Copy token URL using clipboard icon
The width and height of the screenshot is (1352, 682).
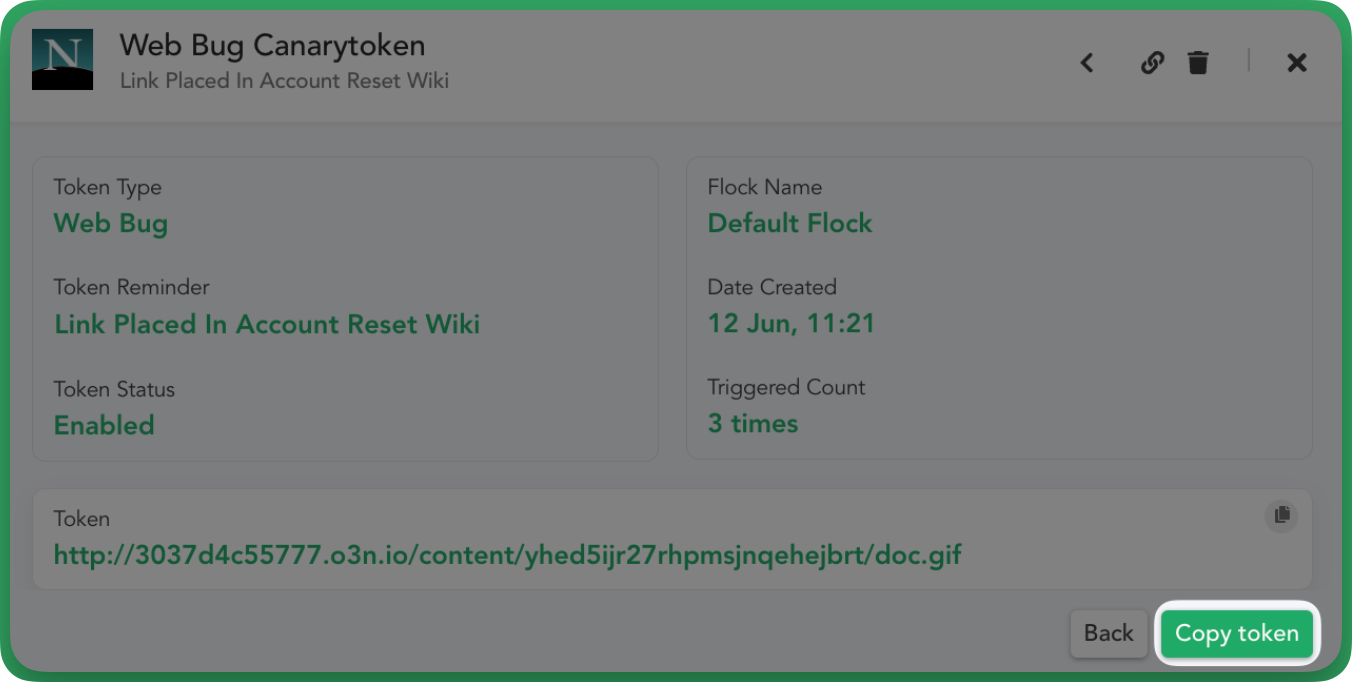click(1282, 515)
